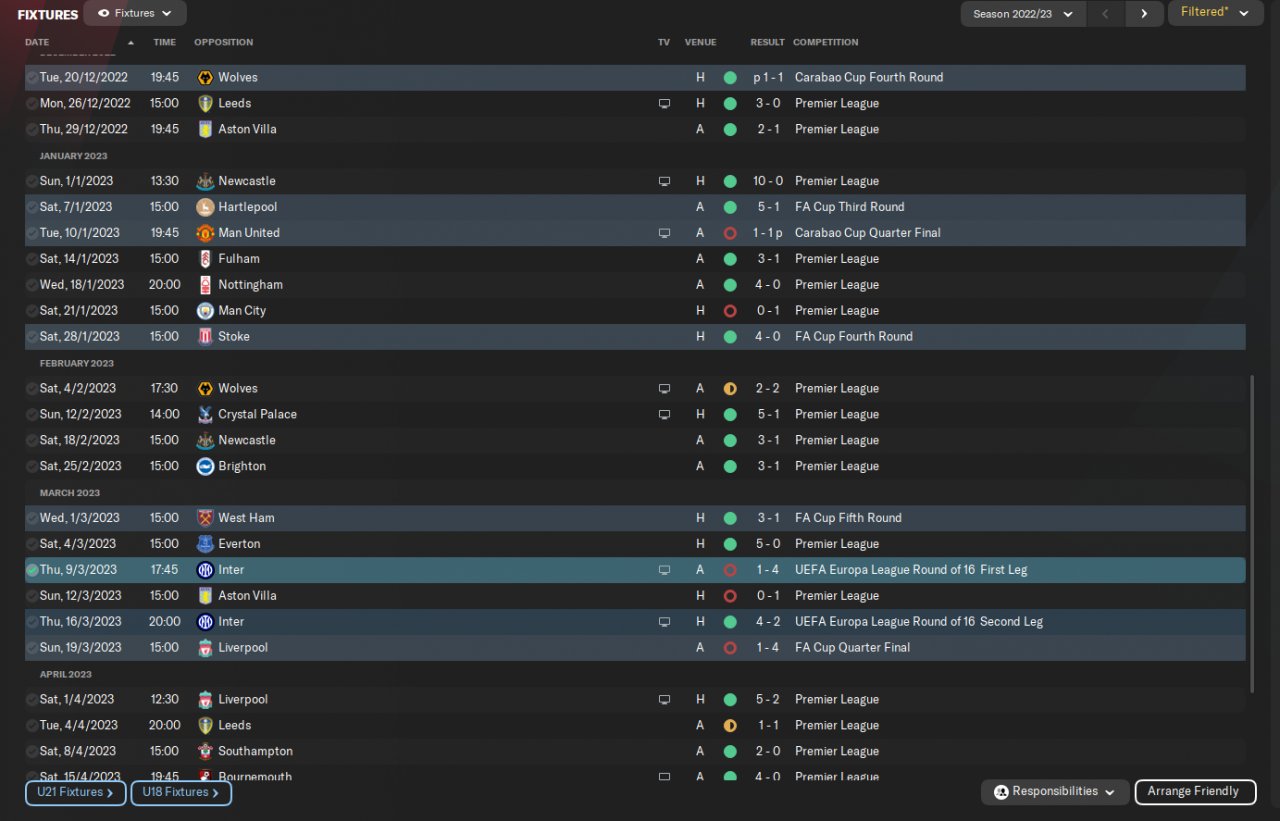The image size is (1280, 821).
Task: Click the Wolves club badge on 20/12/2022
Action: point(205,77)
